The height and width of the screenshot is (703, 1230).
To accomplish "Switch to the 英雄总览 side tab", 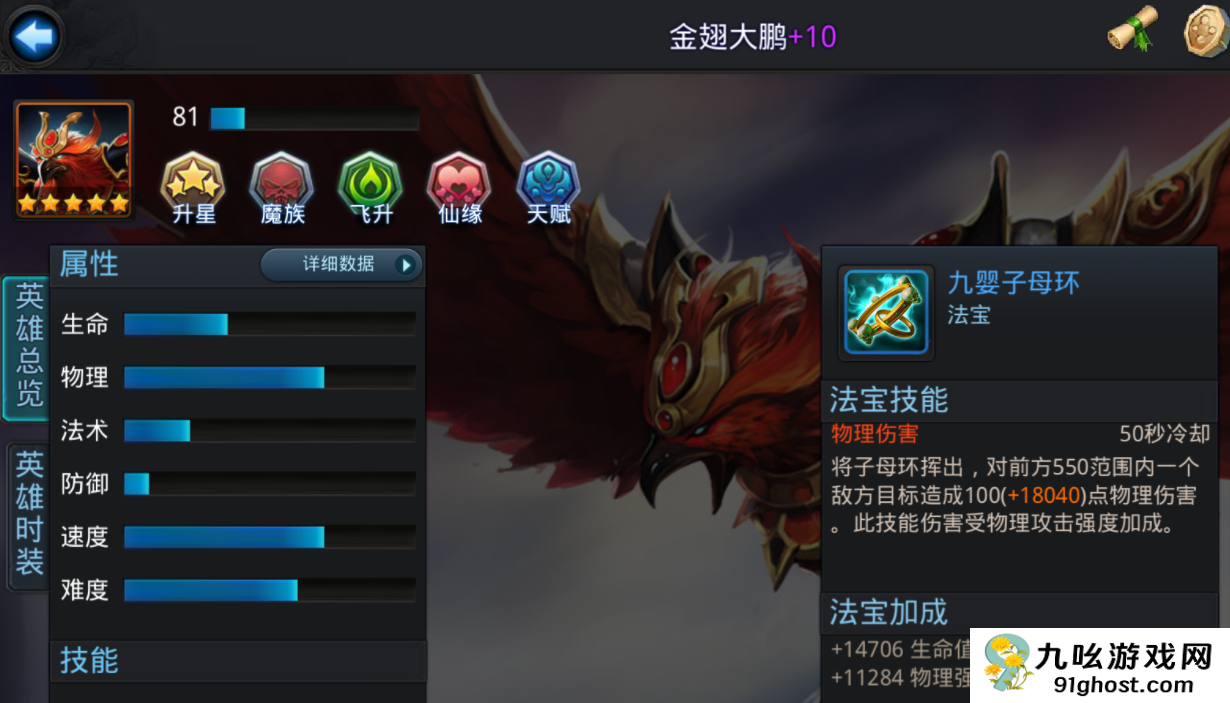I will click(27, 348).
